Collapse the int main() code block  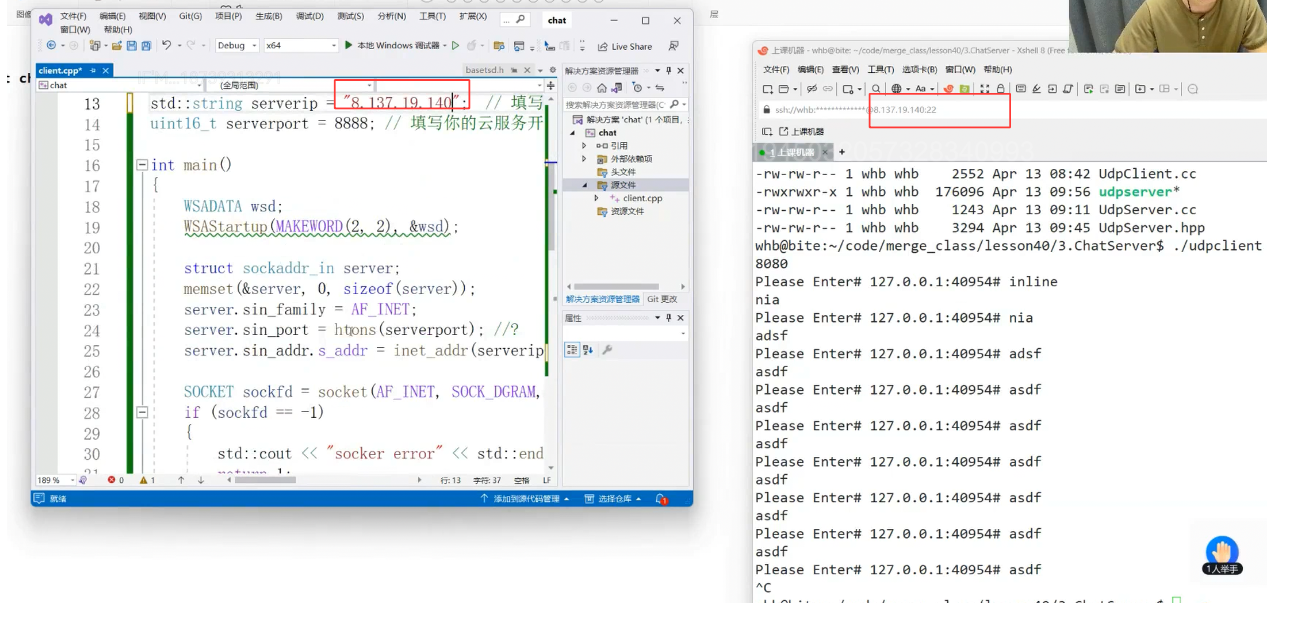142,166
